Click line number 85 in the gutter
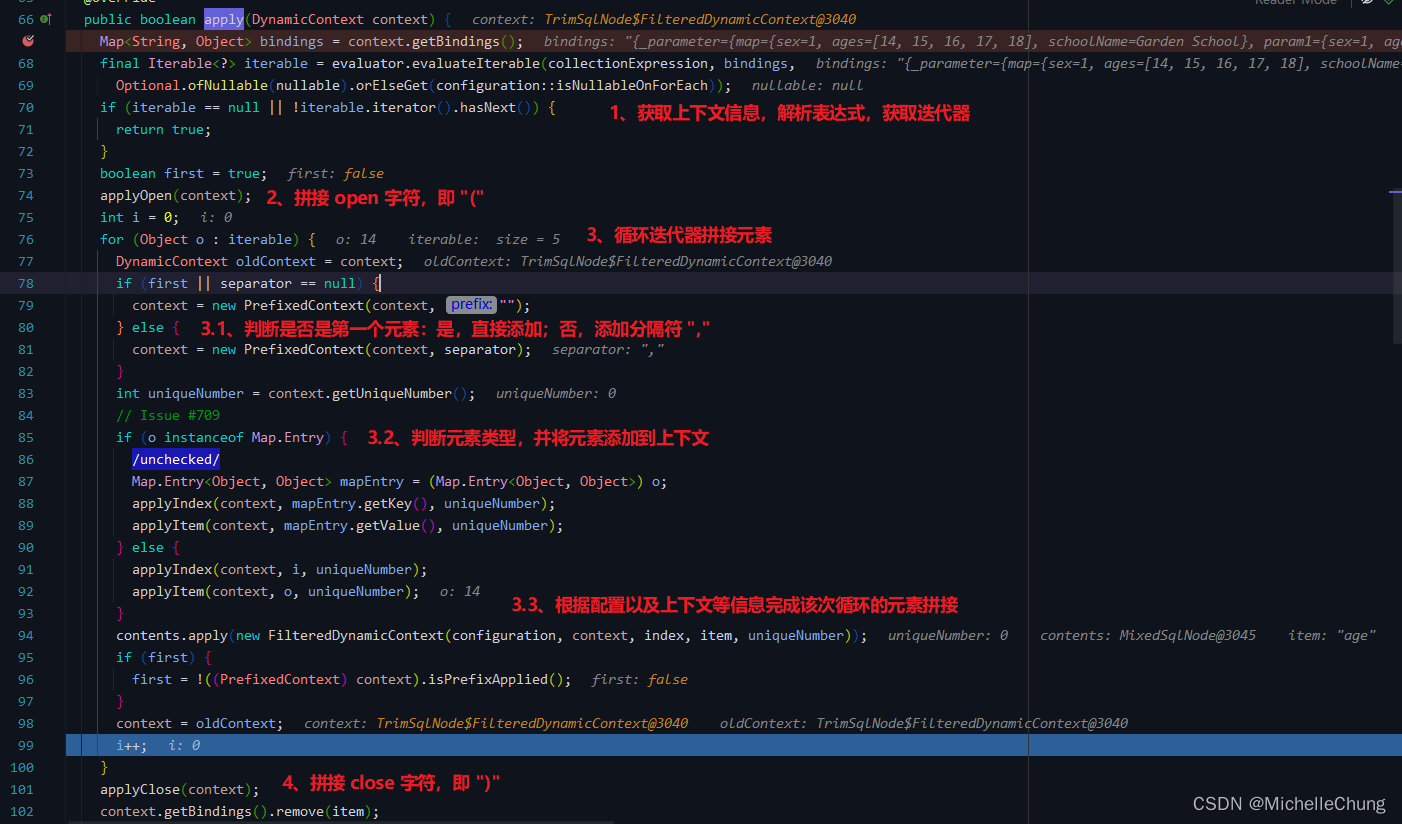Screen dimensions: 1402x824 coord(25,437)
